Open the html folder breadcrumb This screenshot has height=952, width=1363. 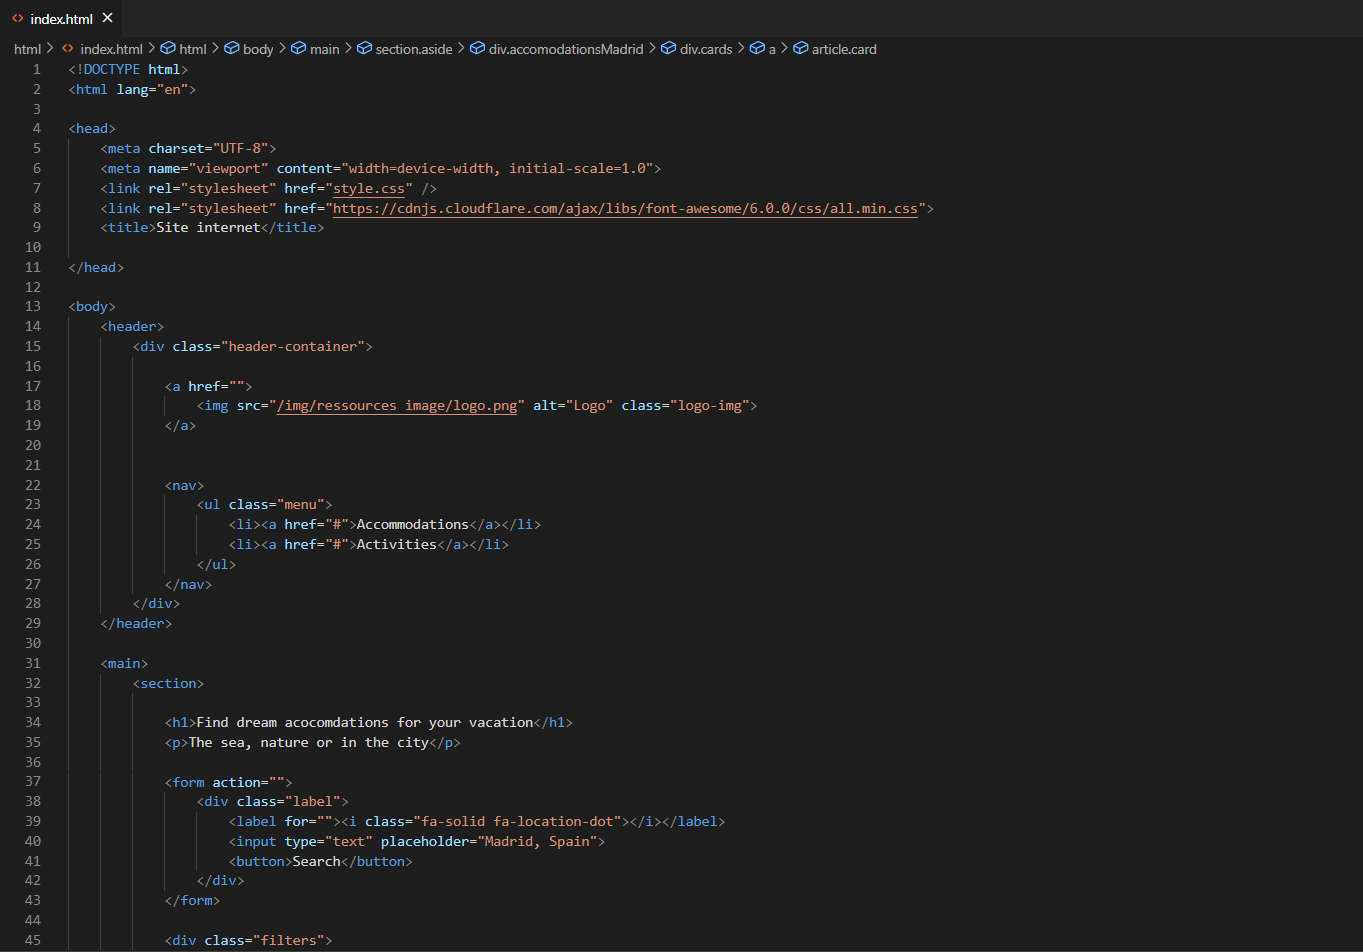pyautogui.click(x=27, y=49)
